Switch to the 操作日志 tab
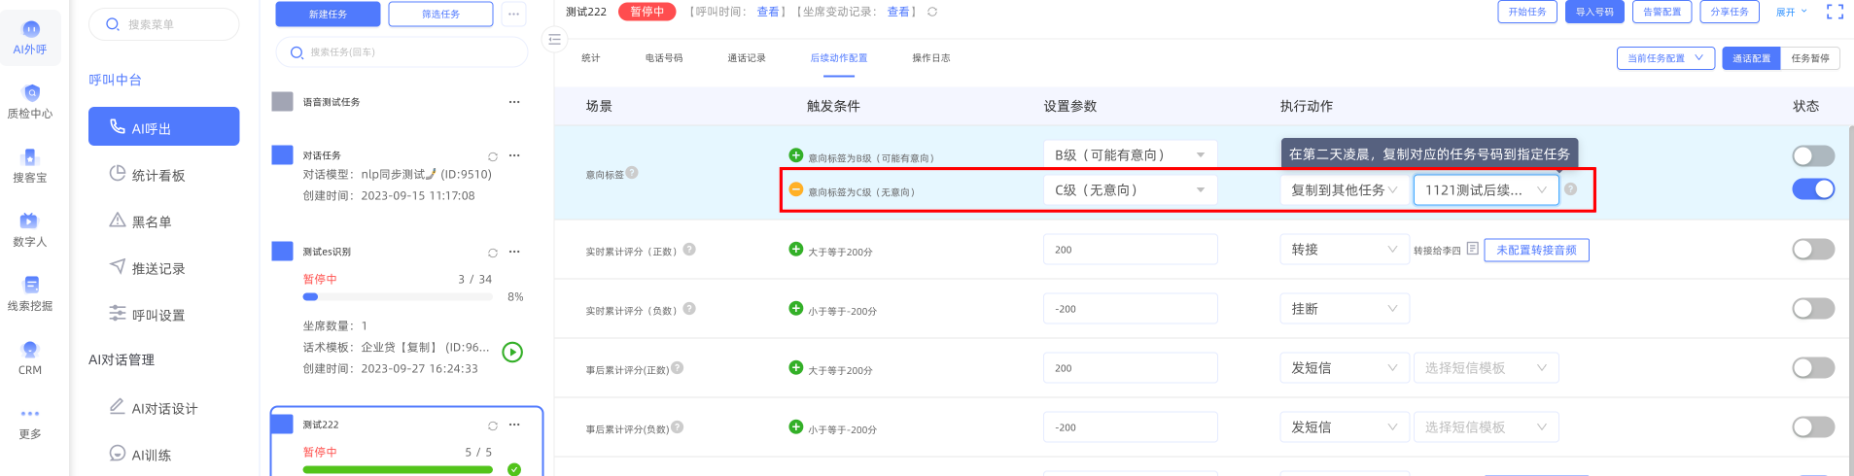Viewport: 1854px width, 476px height. pyautogui.click(x=931, y=58)
